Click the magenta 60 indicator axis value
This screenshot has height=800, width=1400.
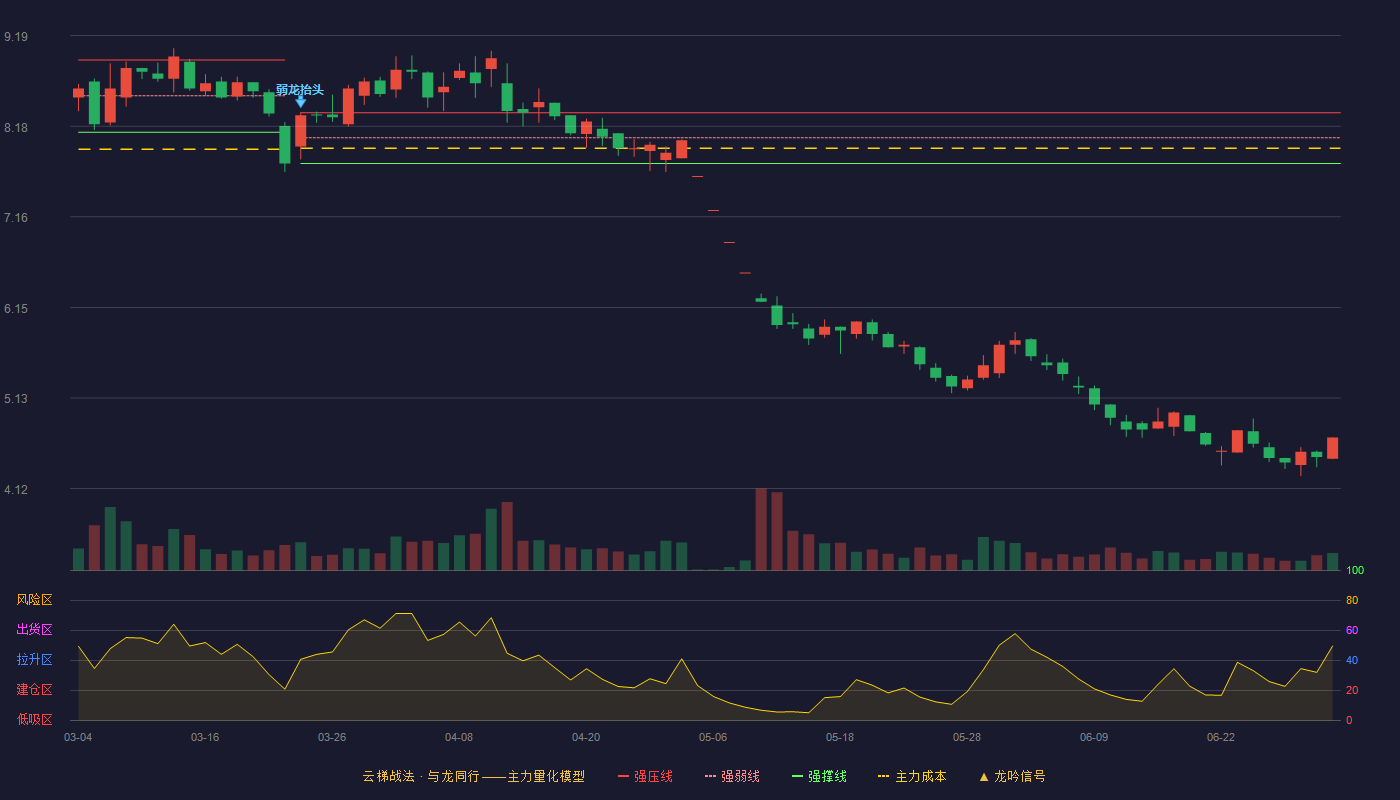[x=1352, y=630]
